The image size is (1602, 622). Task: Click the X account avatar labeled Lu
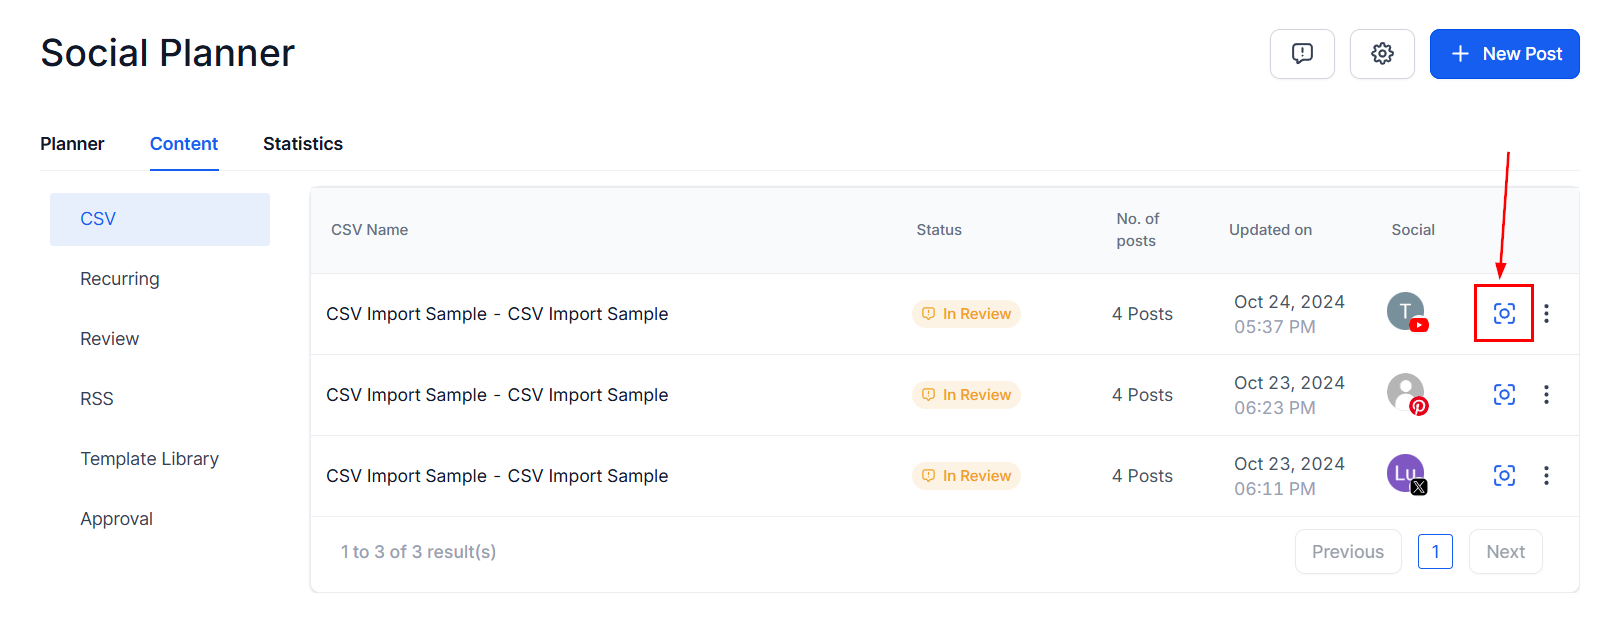[x=1407, y=474]
